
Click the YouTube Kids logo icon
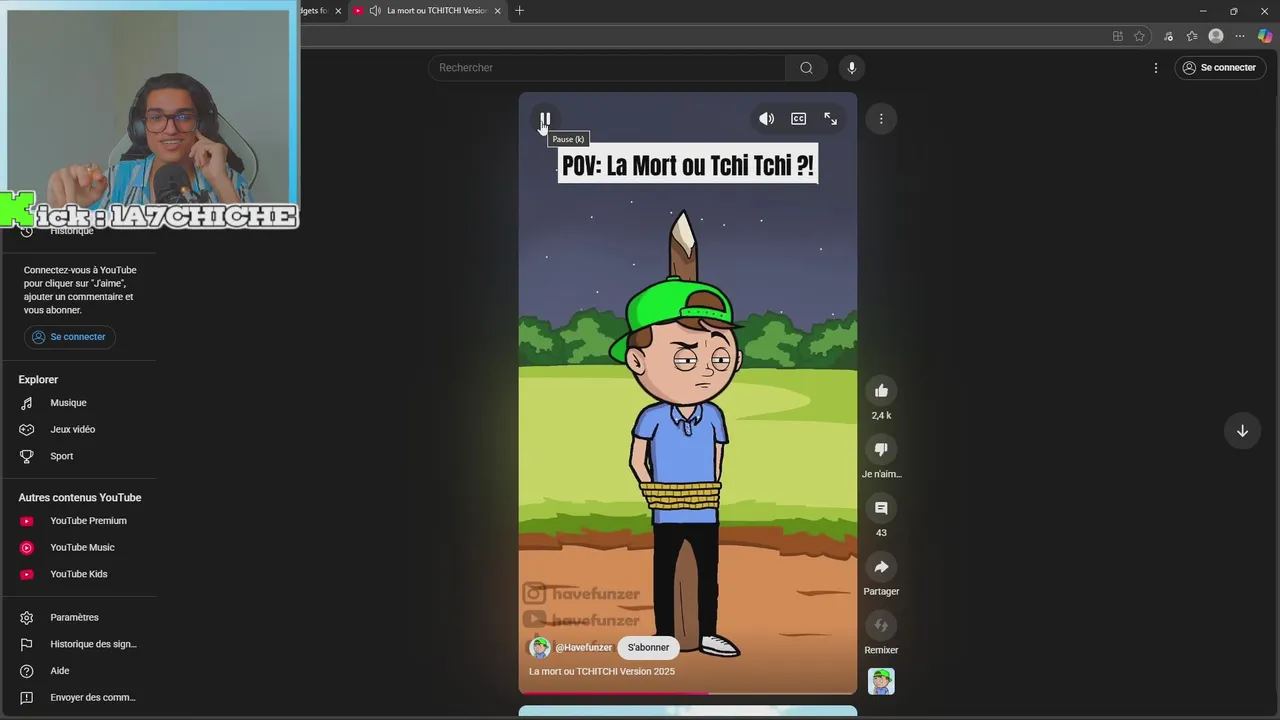click(27, 574)
